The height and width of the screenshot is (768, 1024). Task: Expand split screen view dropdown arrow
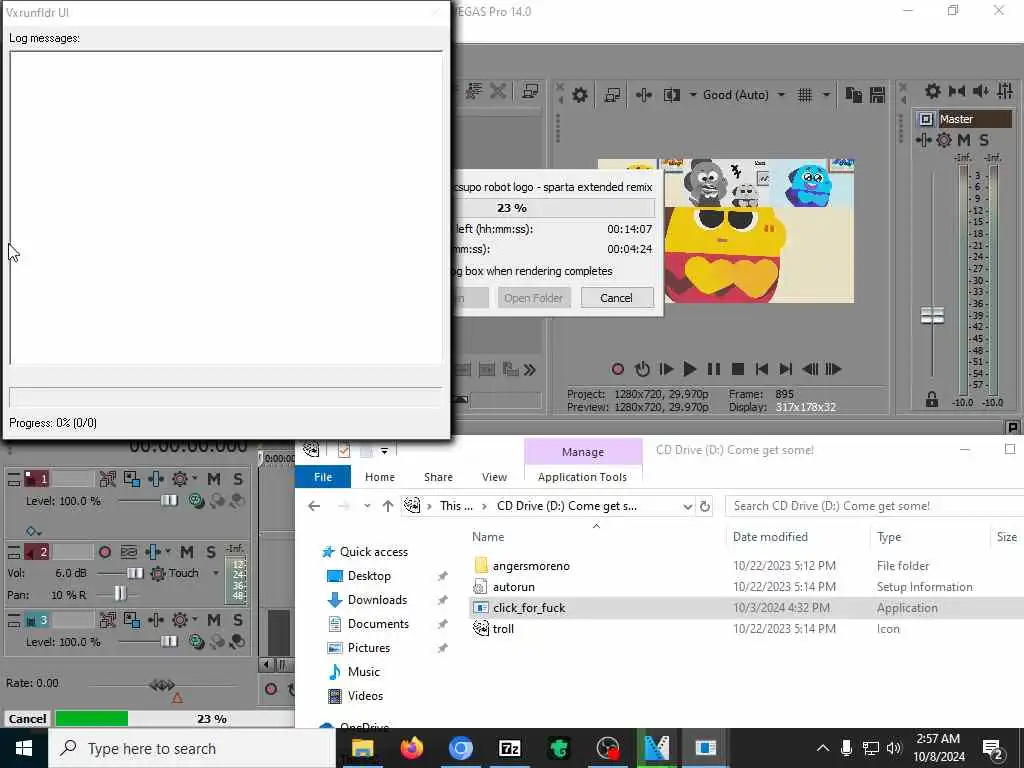pyautogui.click(x=693, y=95)
